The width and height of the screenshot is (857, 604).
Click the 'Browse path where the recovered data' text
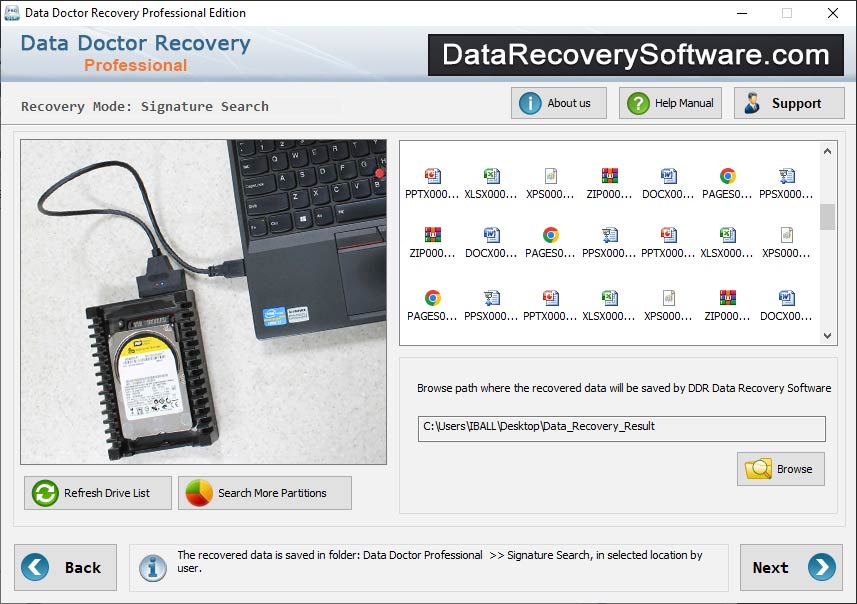pos(624,388)
